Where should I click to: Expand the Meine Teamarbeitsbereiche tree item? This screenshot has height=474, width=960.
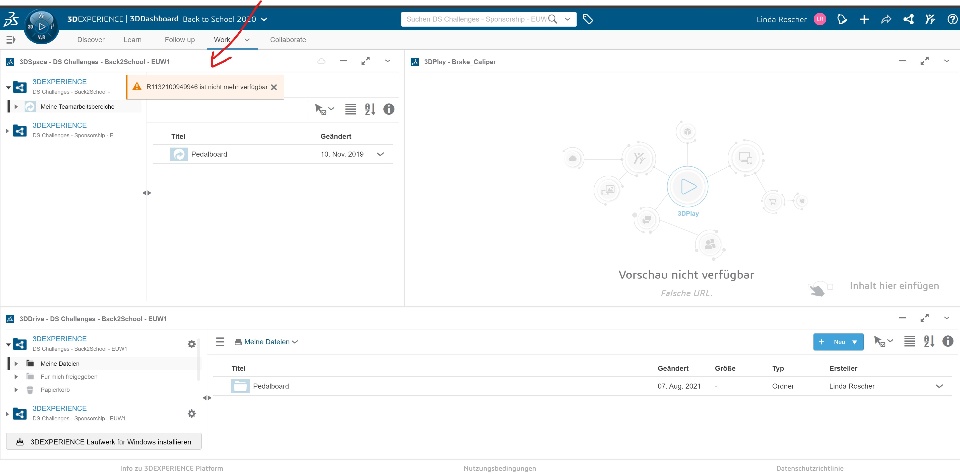pos(16,107)
